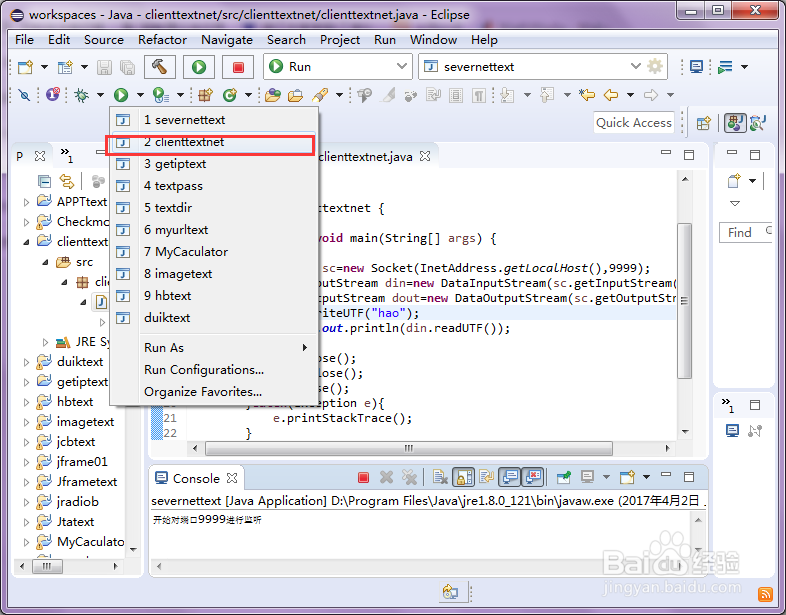
Task: Toggle show console on standard output change
Action: click(510, 478)
